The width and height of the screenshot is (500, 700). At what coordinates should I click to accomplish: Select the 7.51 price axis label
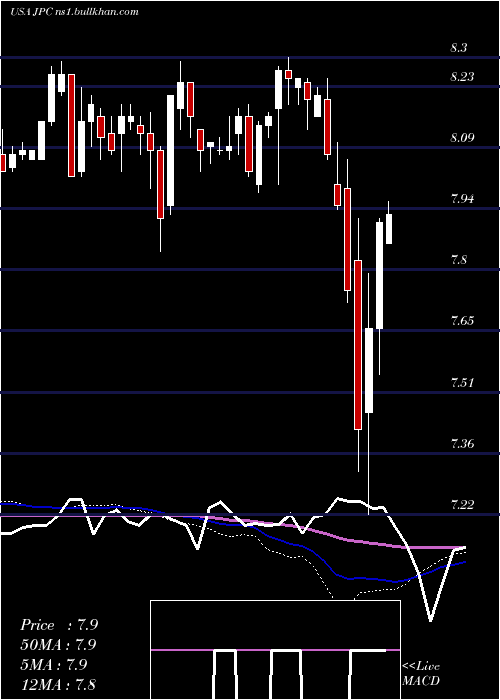(x=462, y=383)
